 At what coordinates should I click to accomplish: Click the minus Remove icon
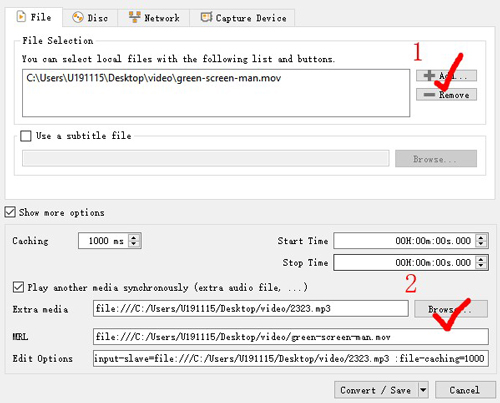tap(429, 95)
